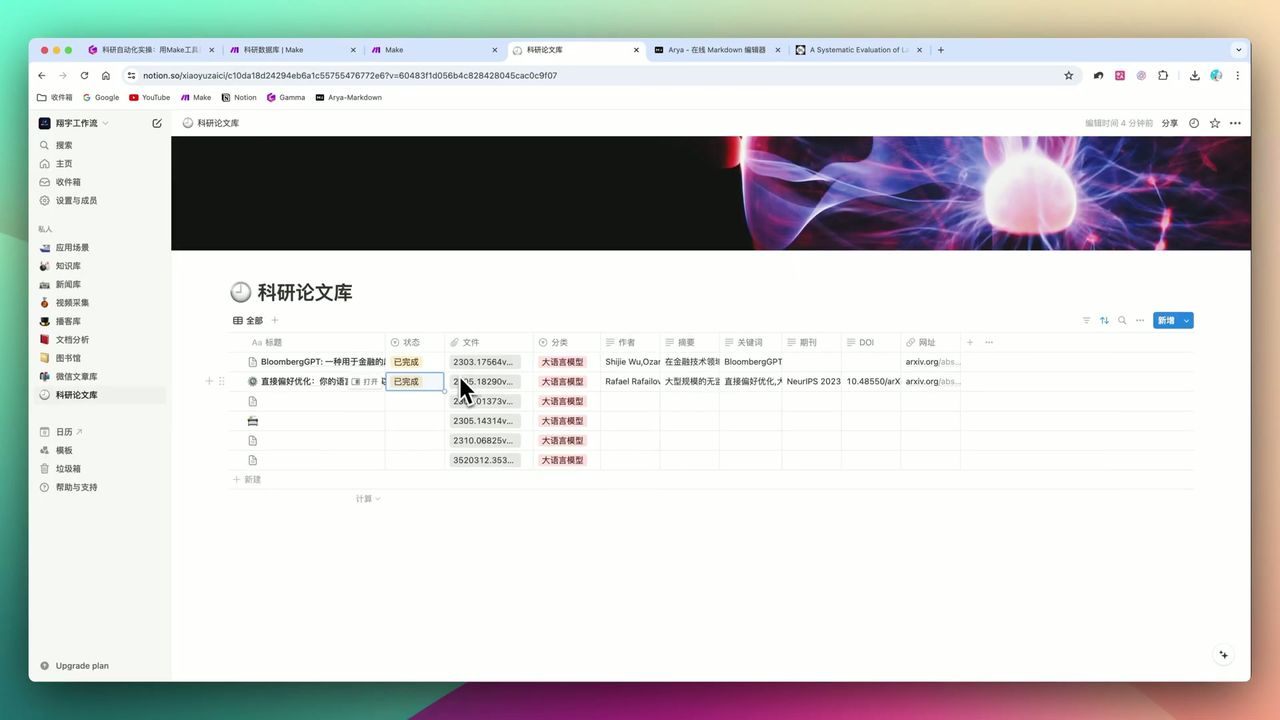Switch to the 全部 view tab
This screenshot has height=720, width=1280.
(248, 320)
